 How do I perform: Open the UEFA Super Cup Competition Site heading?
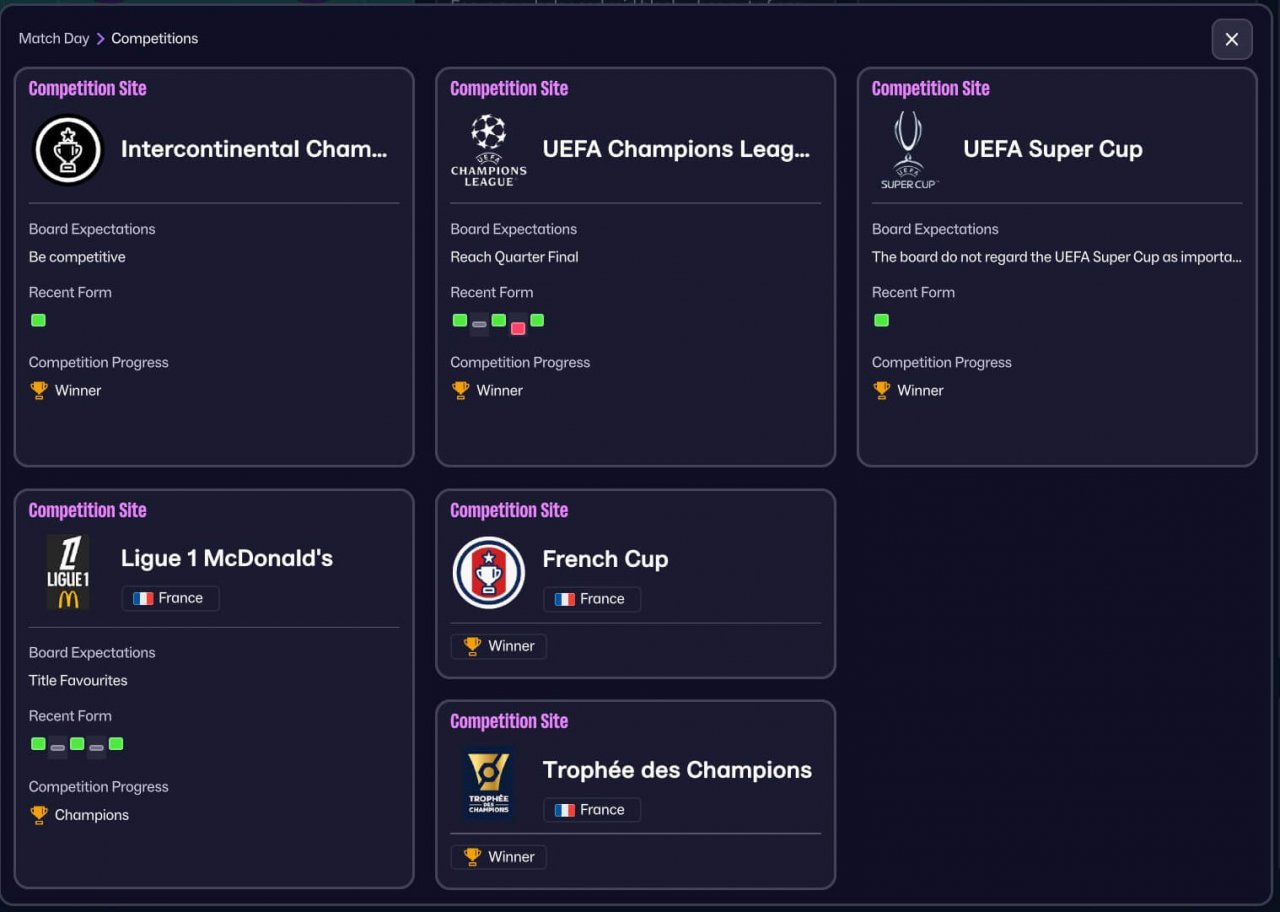tap(930, 88)
